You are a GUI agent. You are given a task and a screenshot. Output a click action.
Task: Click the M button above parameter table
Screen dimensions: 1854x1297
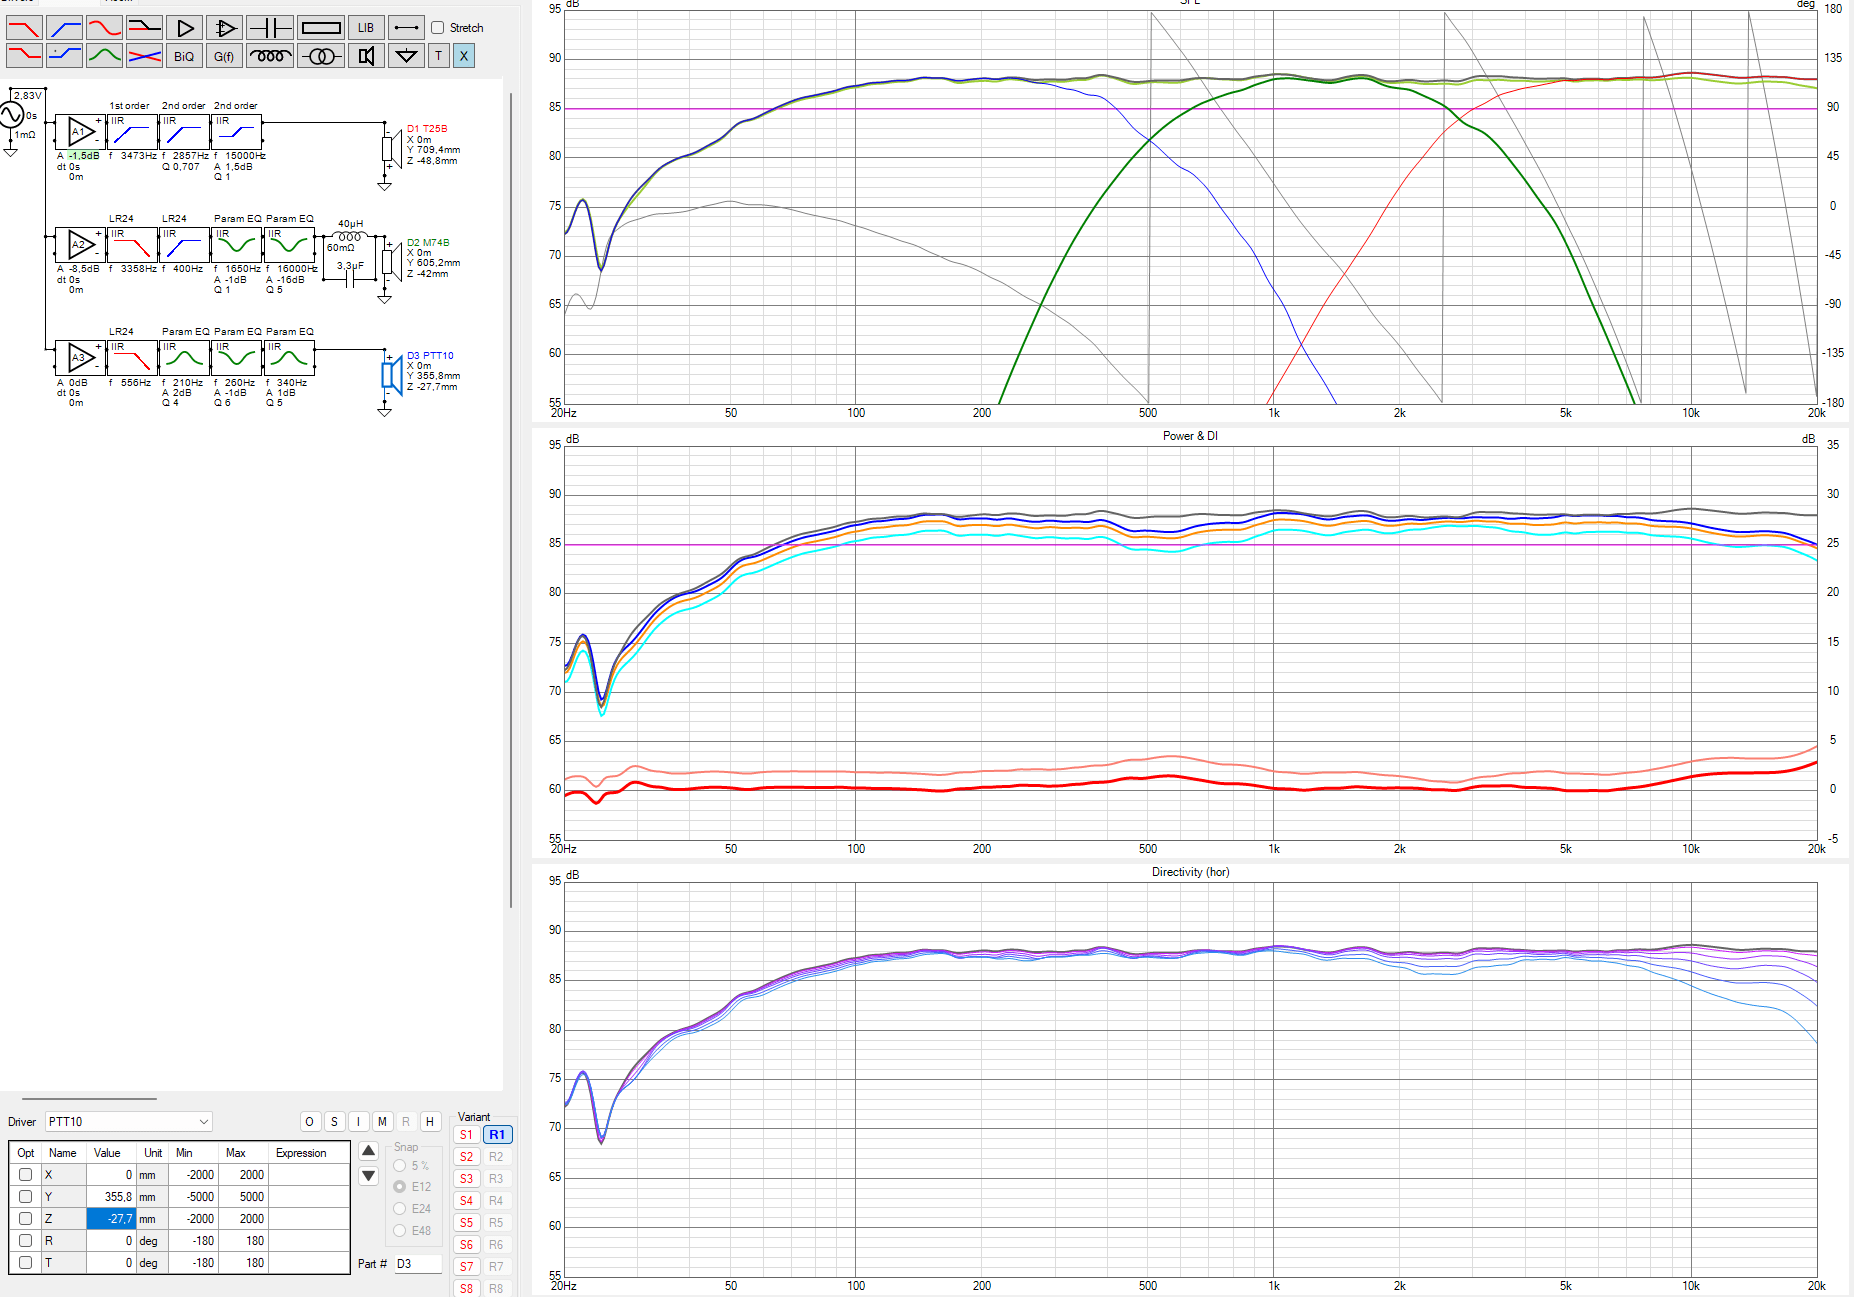(382, 1122)
